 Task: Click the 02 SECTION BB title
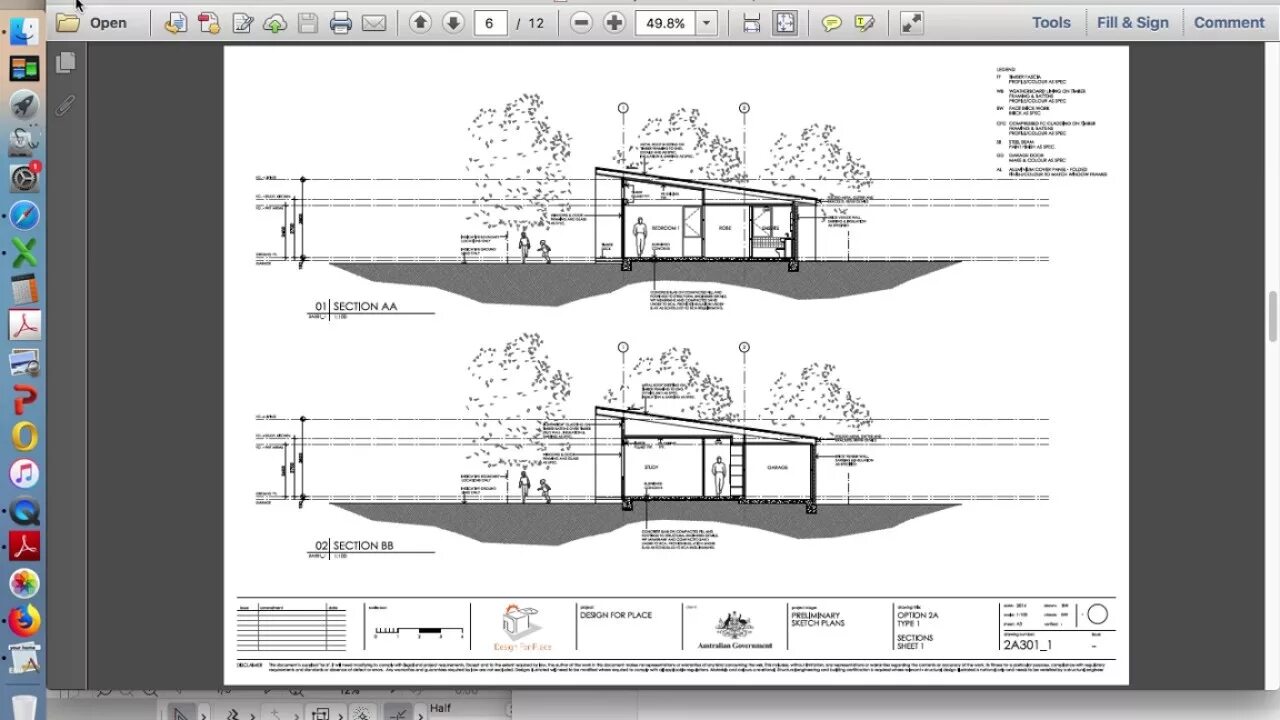[x=355, y=546]
